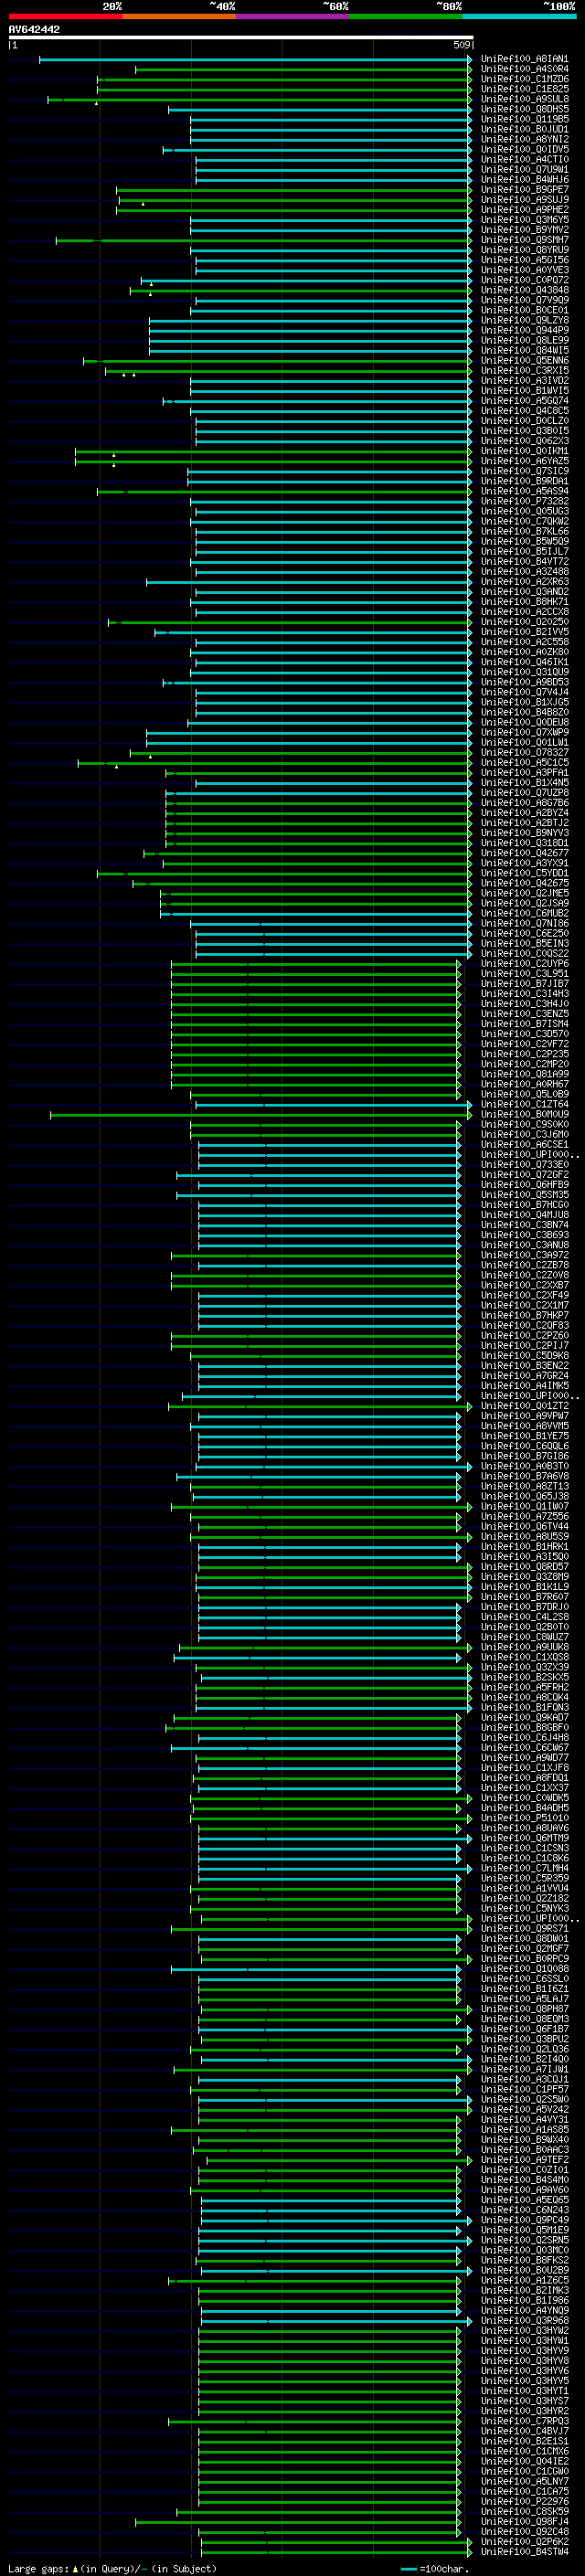This screenshot has height=2576, width=585.
Task: Click the label UniRef100_Q119B5
Action: click(524, 119)
